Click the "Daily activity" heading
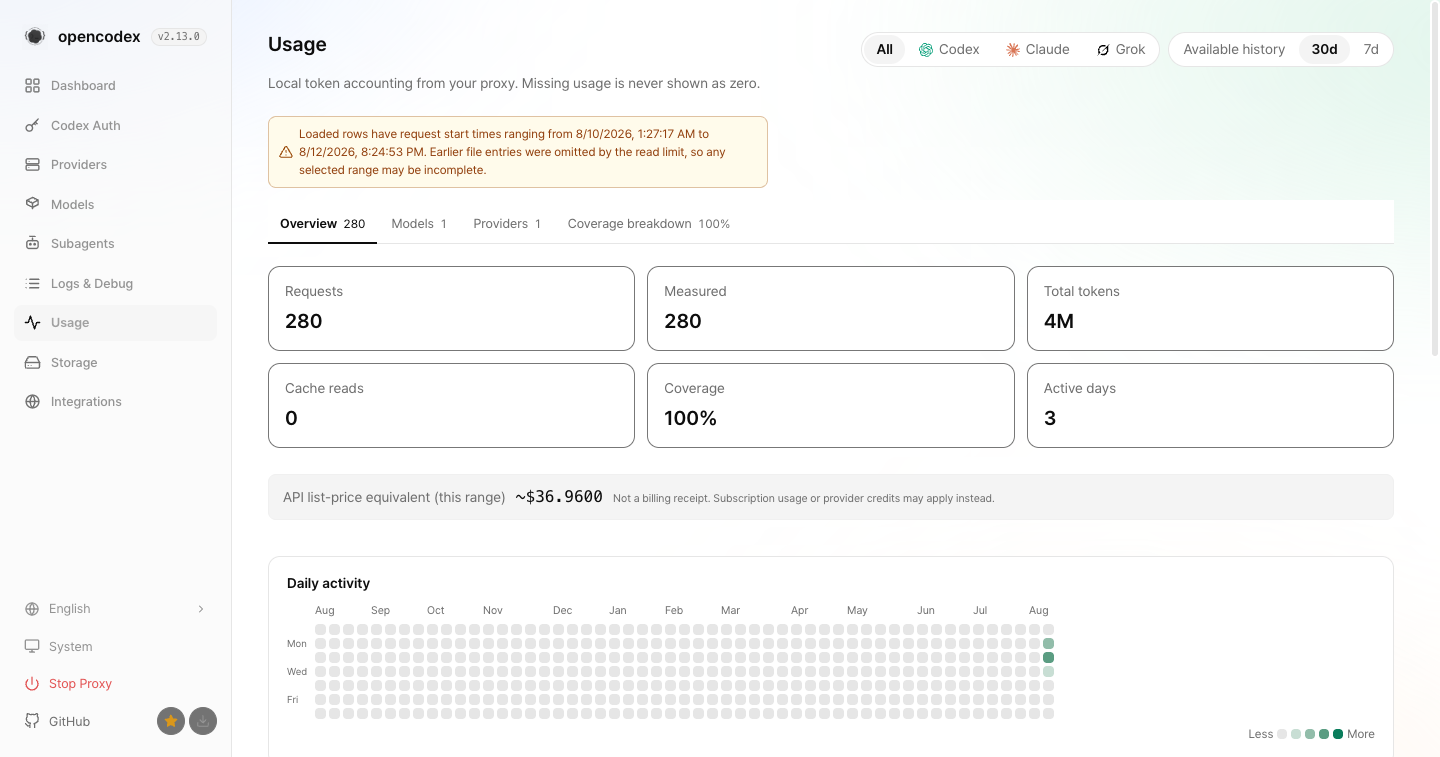This screenshot has height=757, width=1440. [328, 583]
